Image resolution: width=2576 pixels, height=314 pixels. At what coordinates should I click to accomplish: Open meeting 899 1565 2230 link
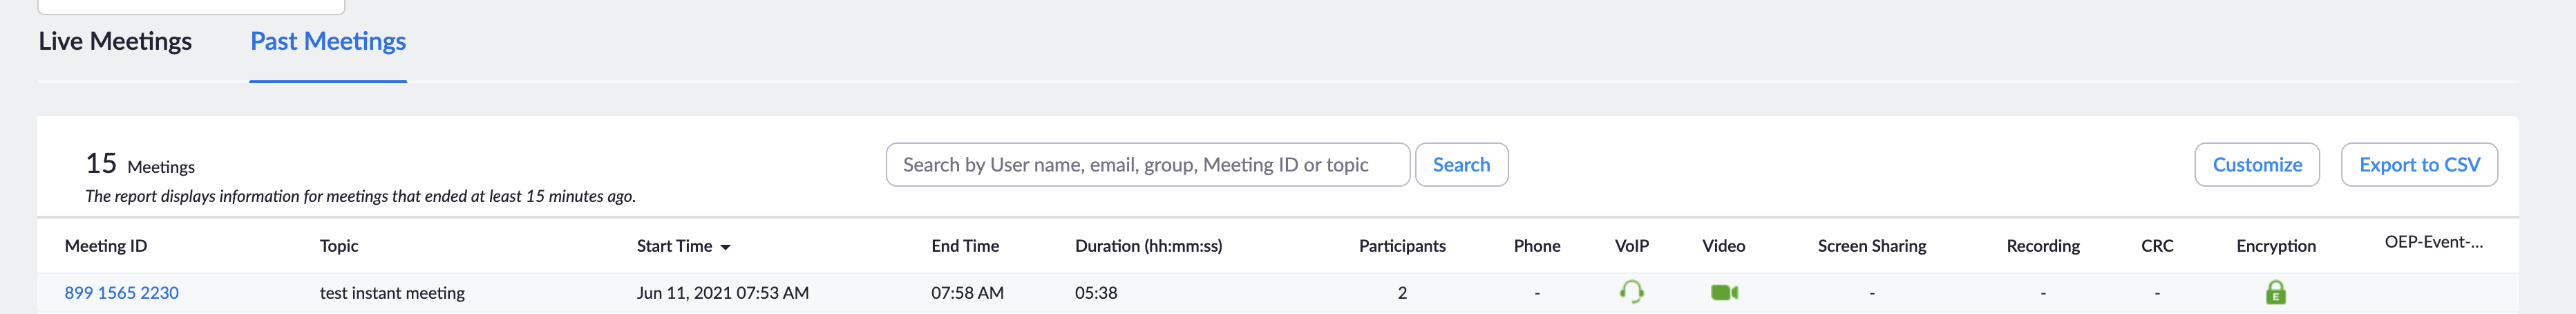pos(122,293)
